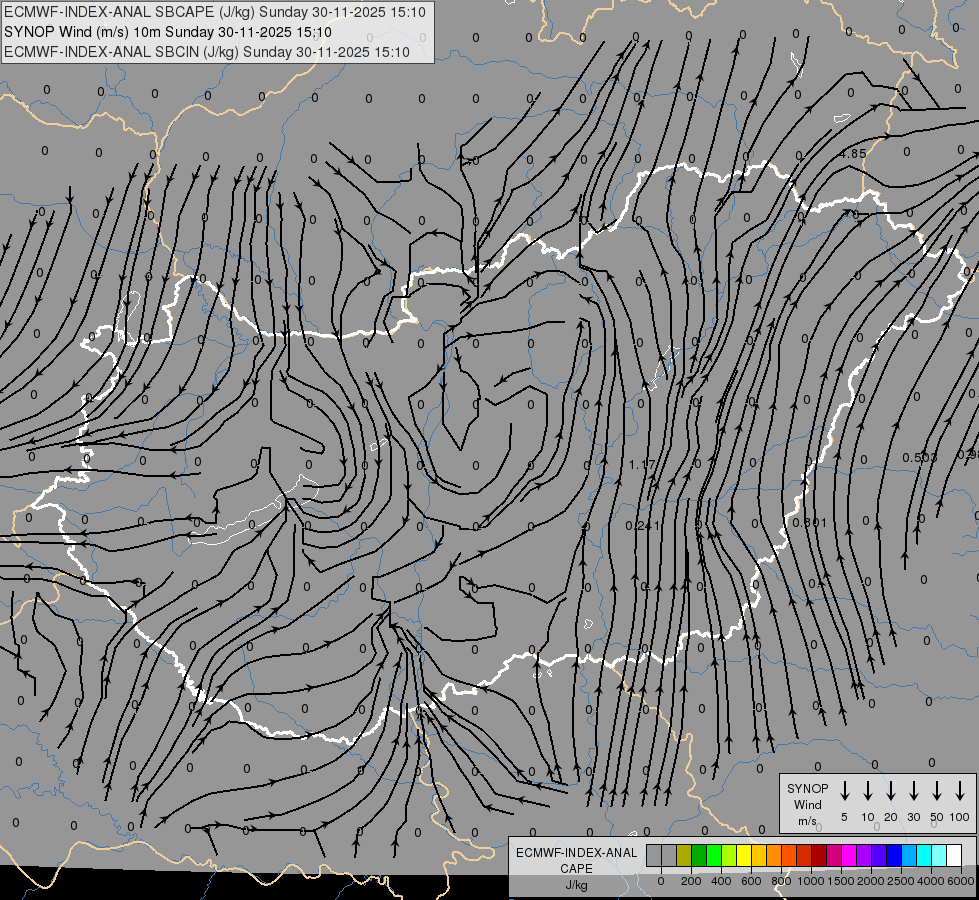The image size is (979, 900).
Task: Click the 1000 tick label on color bar
Action: point(811,881)
